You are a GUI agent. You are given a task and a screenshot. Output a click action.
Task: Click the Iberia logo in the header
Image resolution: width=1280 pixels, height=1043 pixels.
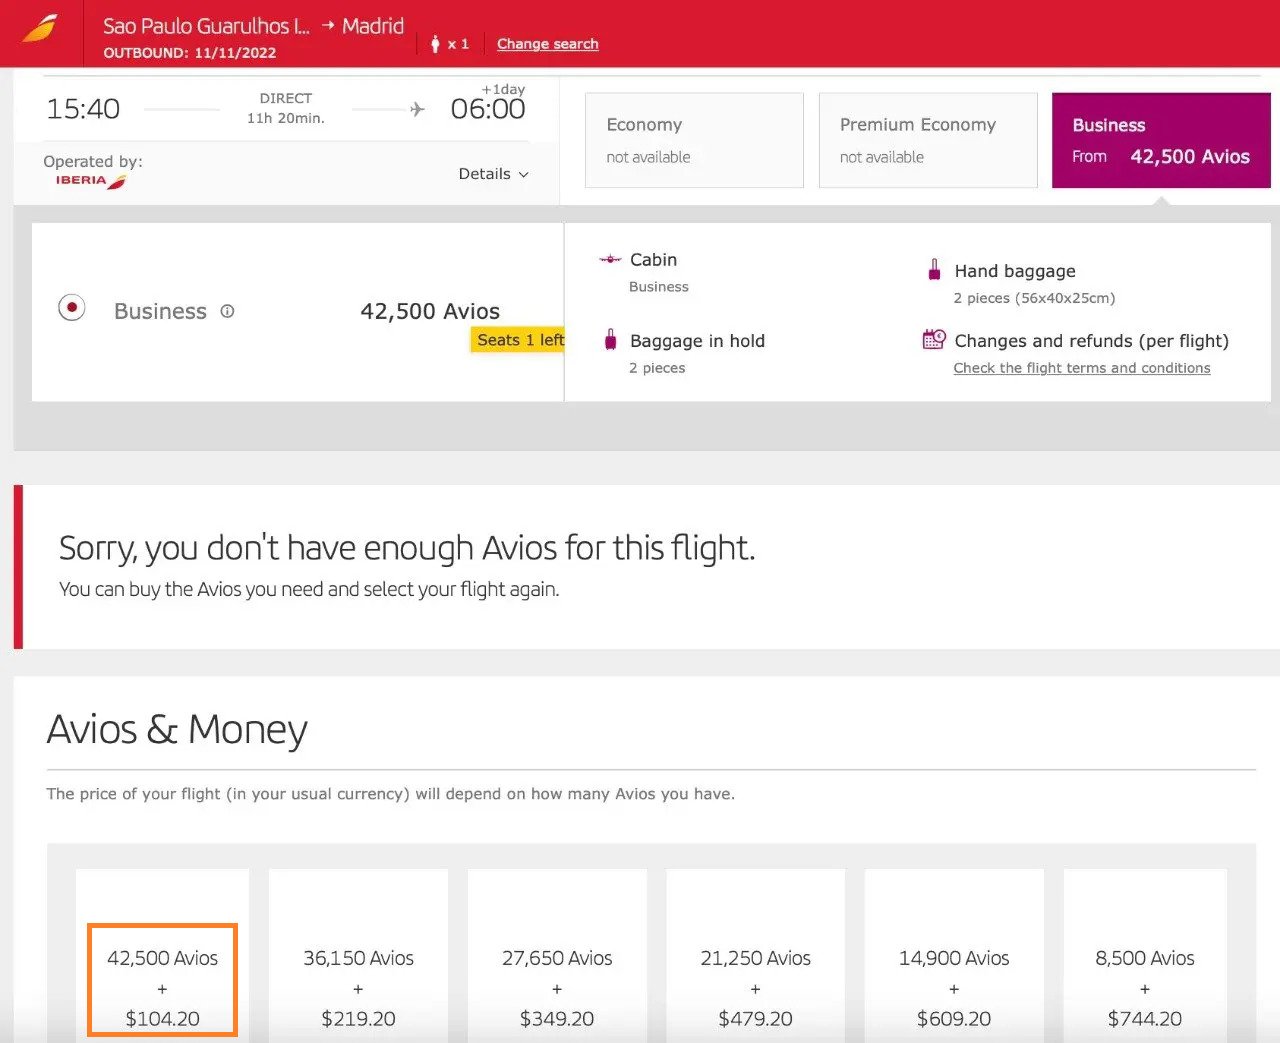pyautogui.click(x=40, y=28)
